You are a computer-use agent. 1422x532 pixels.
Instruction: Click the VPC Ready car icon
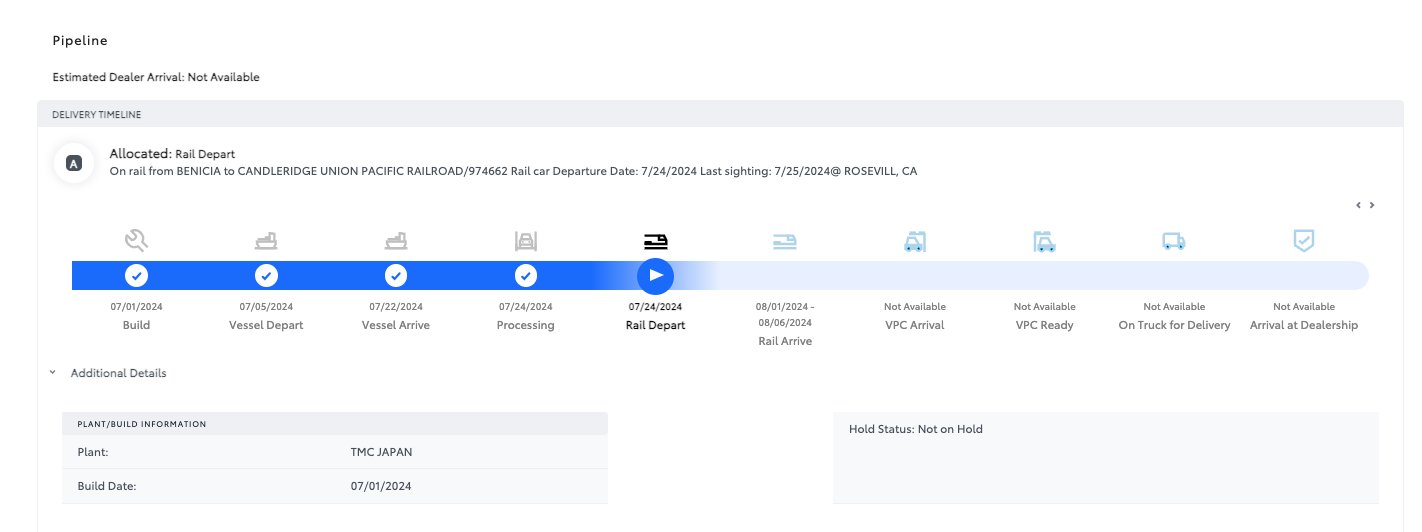pos(1045,240)
